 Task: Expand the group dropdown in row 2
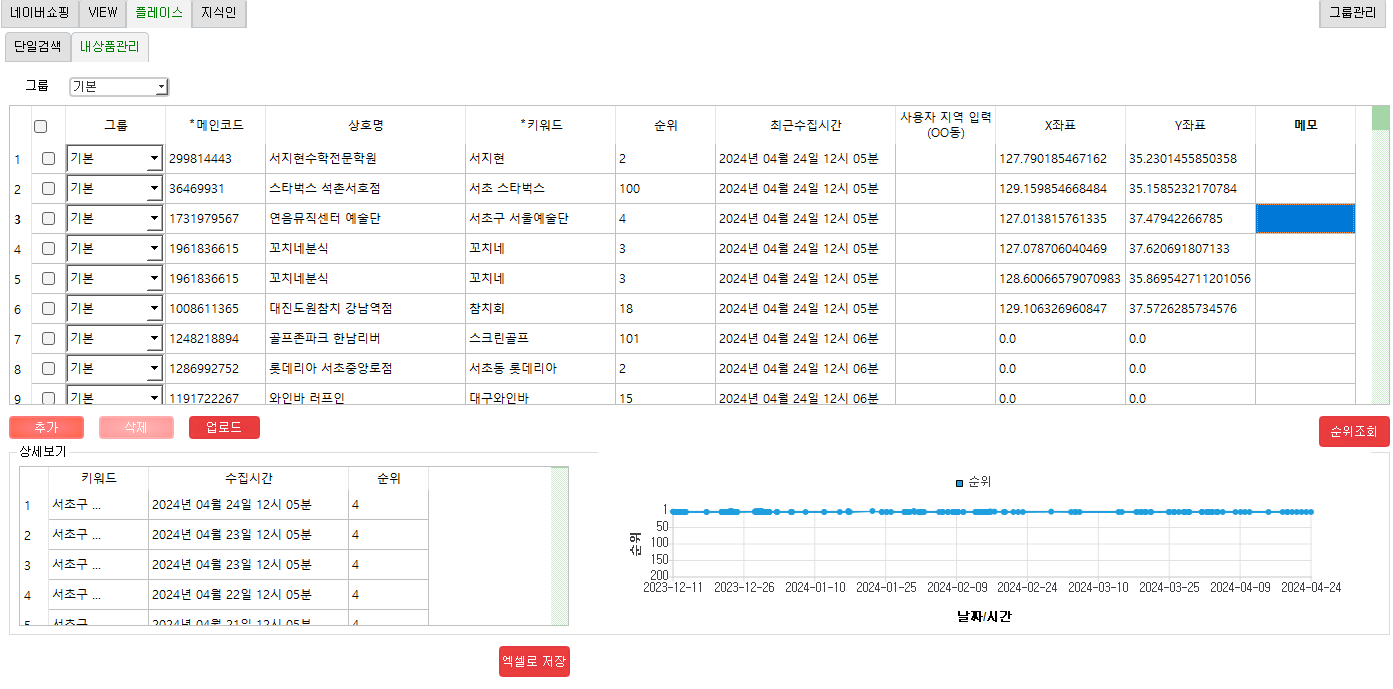tap(153, 188)
